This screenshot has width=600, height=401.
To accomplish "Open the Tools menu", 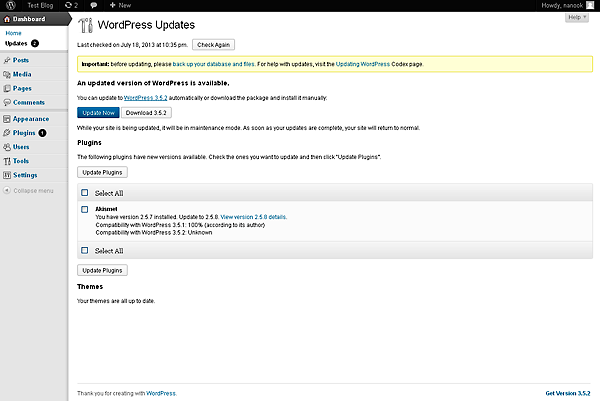I will click(21, 161).
